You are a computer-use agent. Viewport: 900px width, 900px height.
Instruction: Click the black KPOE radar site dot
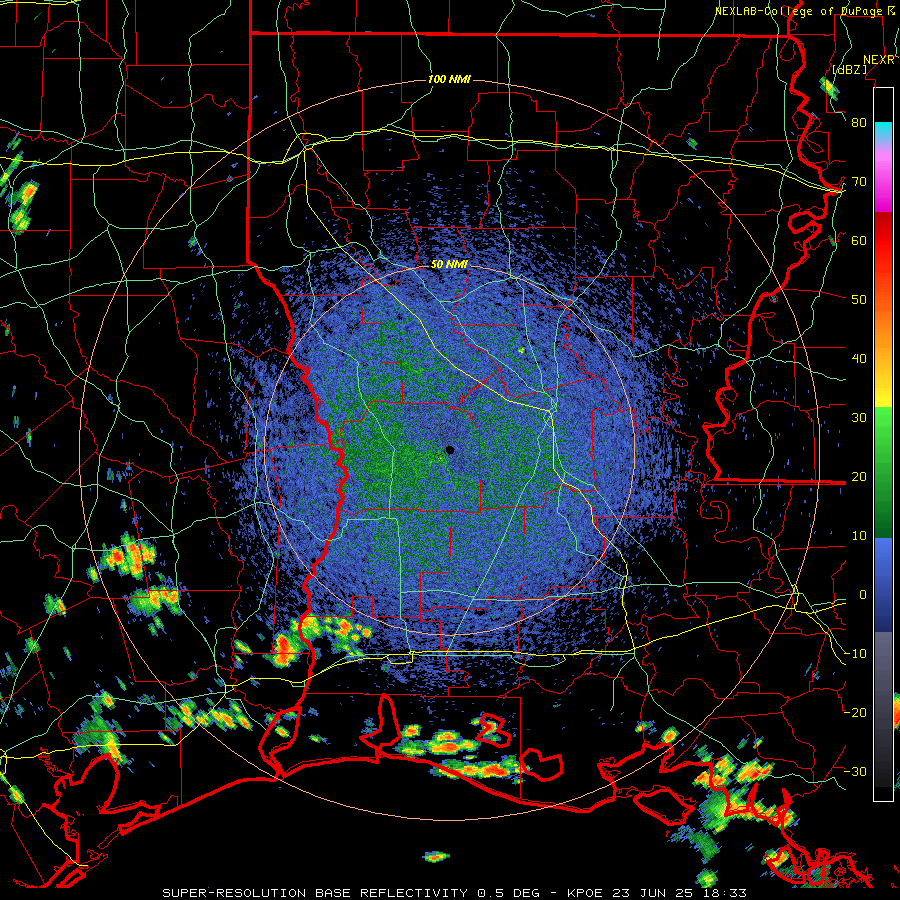450,450
